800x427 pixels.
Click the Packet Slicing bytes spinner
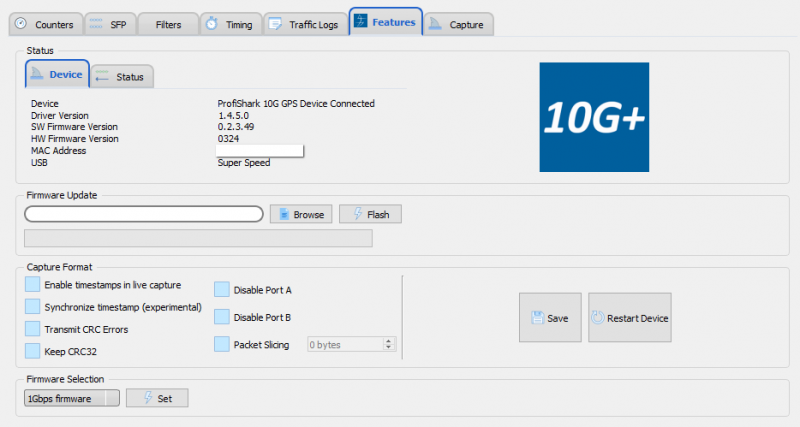coord(350,344)
